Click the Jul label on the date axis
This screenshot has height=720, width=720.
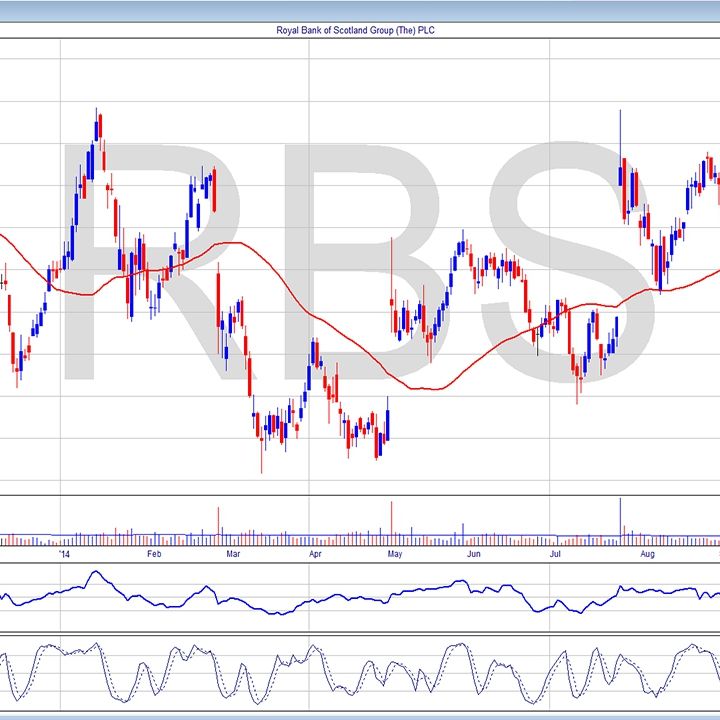pos(554,553)
